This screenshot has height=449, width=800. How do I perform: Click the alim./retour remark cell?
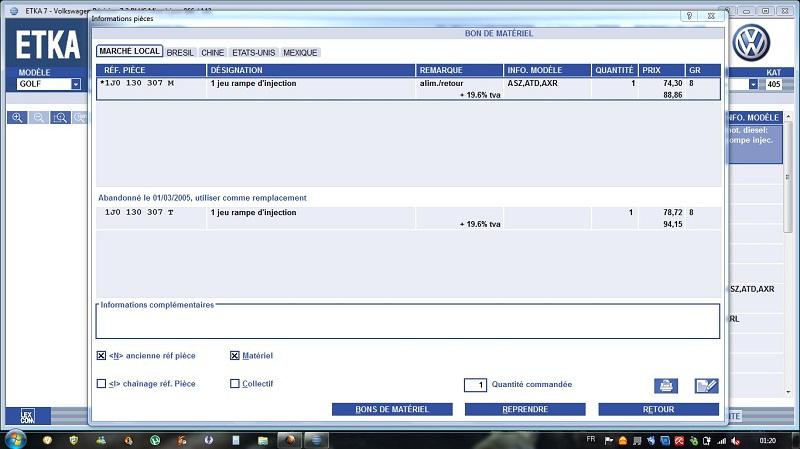pyautogui.click(x=441, y=83)
